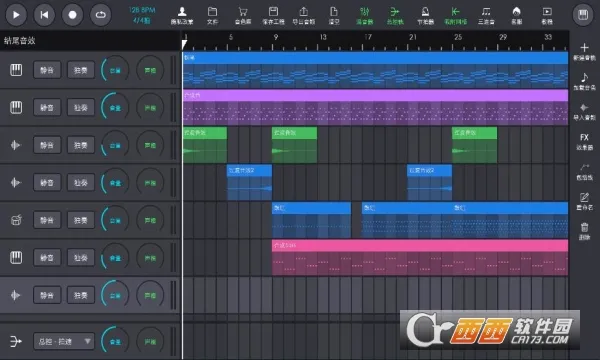Adjust 音量 volume knob on blue piano track
This screenshot has width=600, height=360.
[115, 70]
